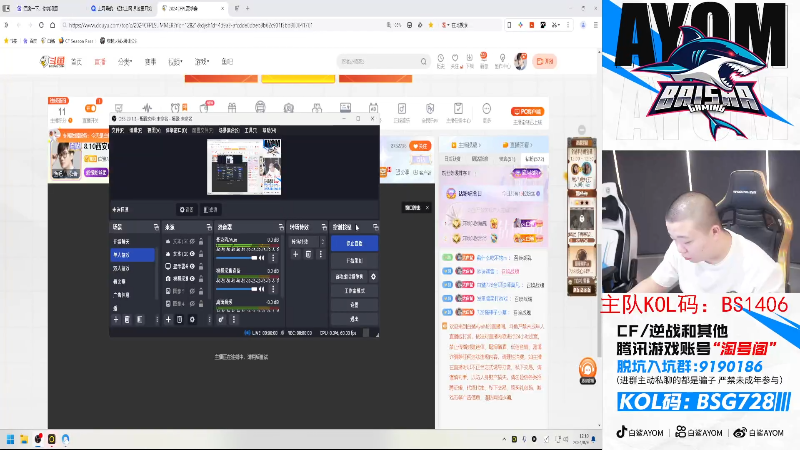Pop out the Sources dock with its header icon
Image resolution: width=800 pixels, height=450 pixels.
pyautogui.click(x=209, y=227)
